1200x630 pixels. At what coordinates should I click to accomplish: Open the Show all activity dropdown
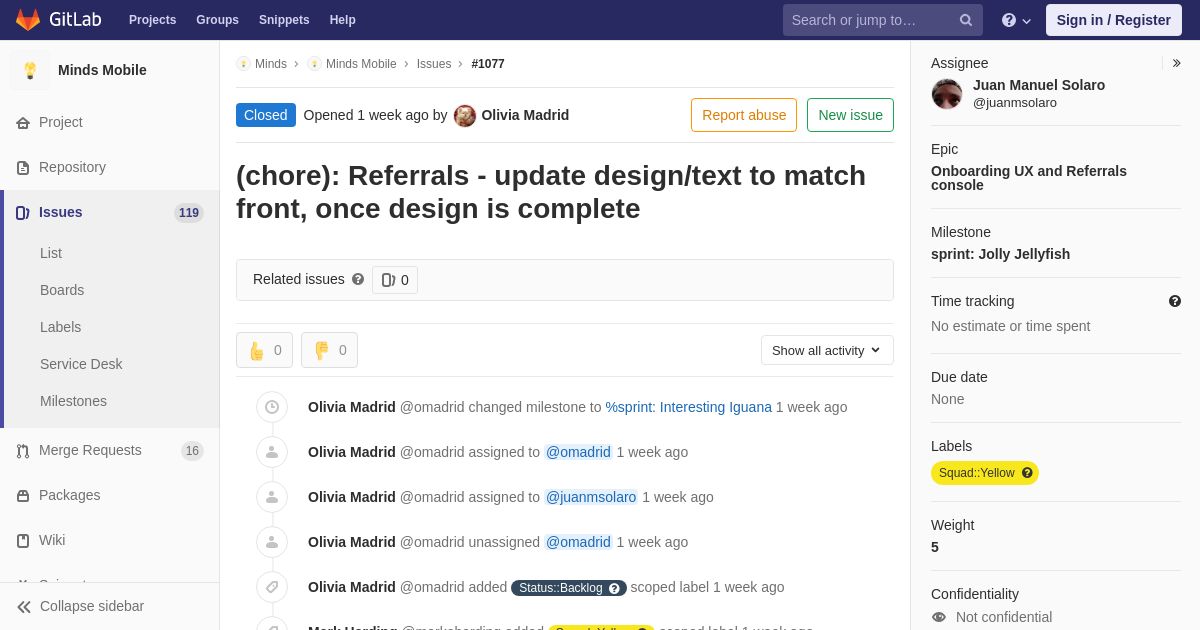tap(827, 350)
